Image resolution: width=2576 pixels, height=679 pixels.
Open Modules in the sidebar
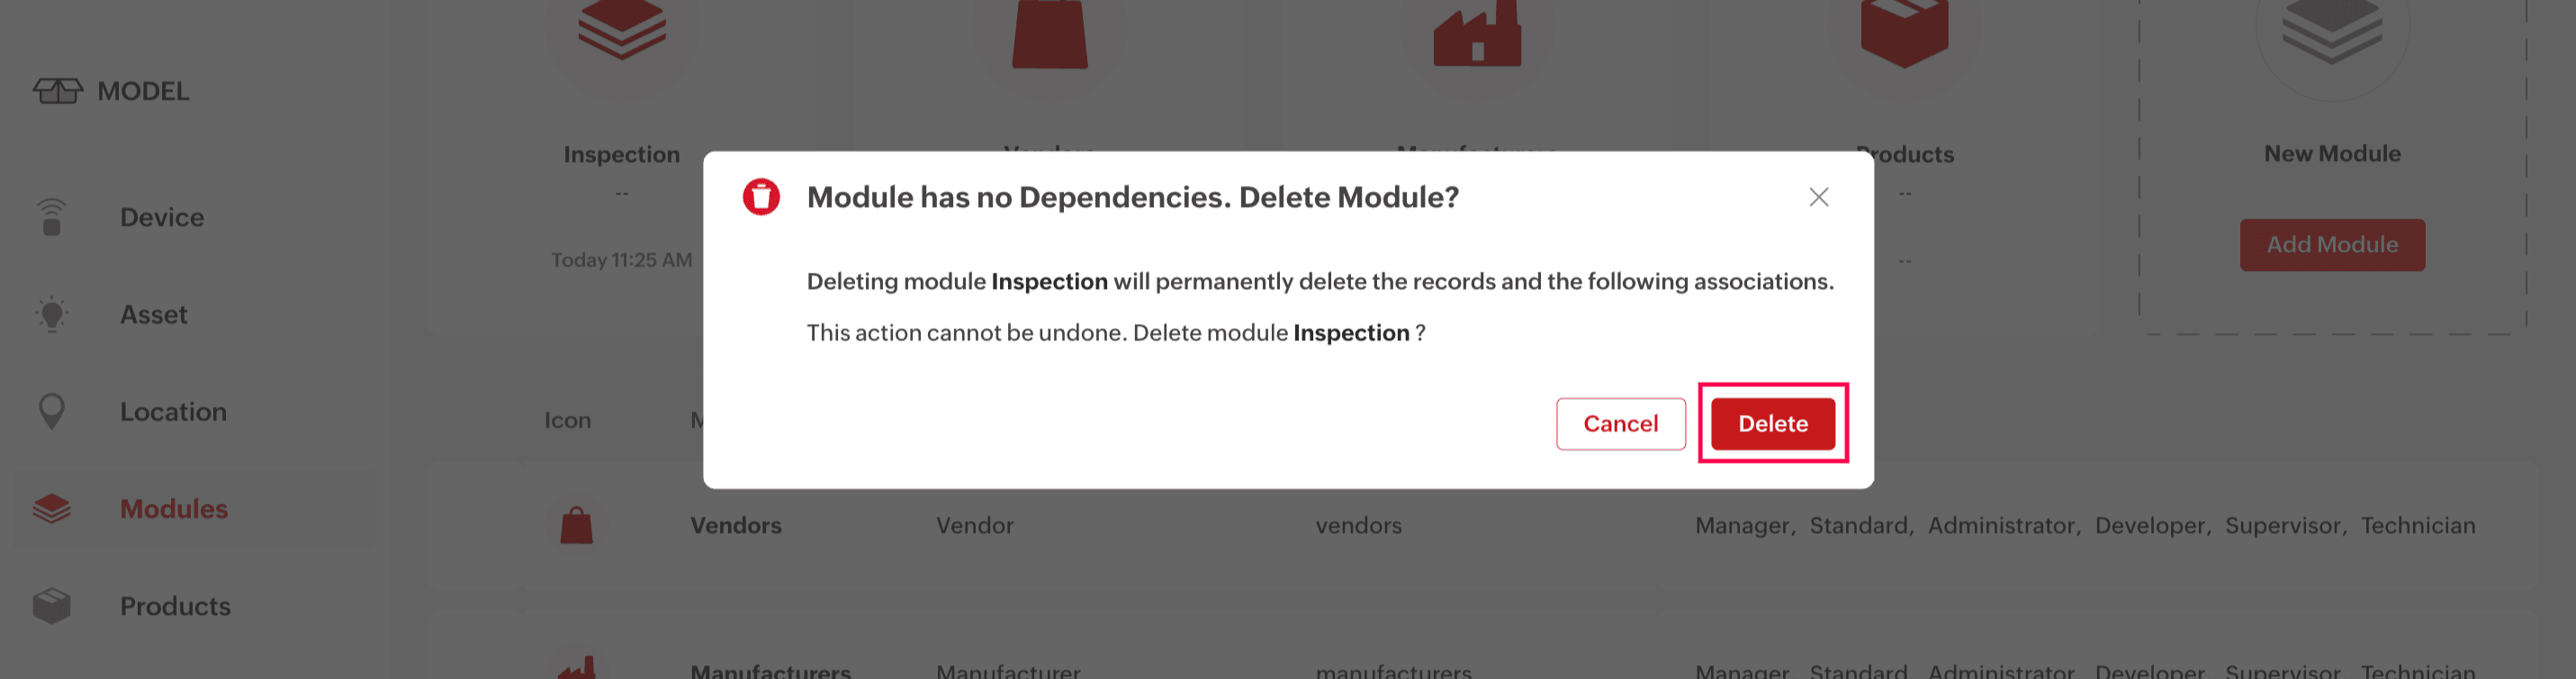point(173,508)
